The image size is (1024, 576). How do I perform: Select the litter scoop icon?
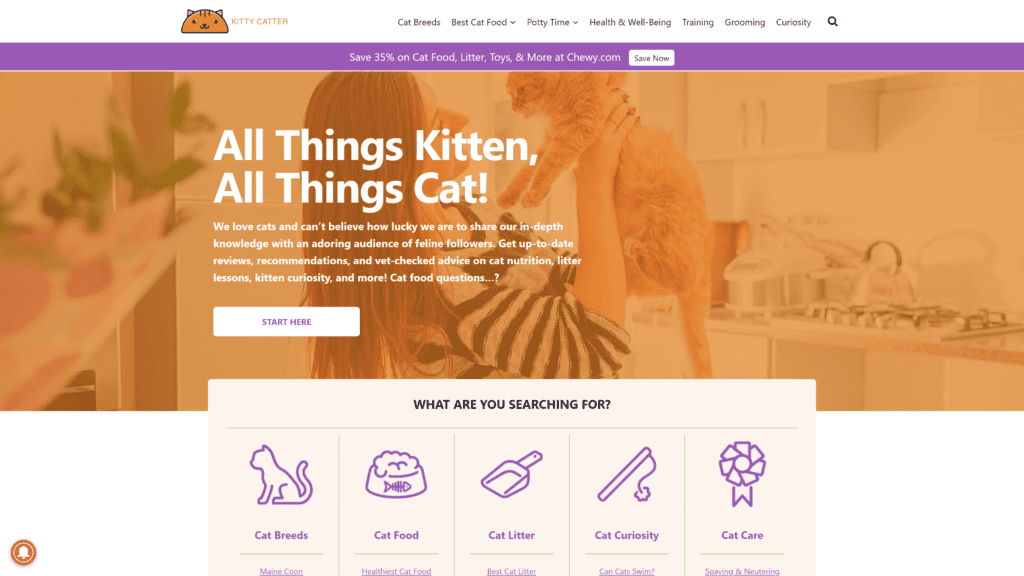[x=511, y=474]
